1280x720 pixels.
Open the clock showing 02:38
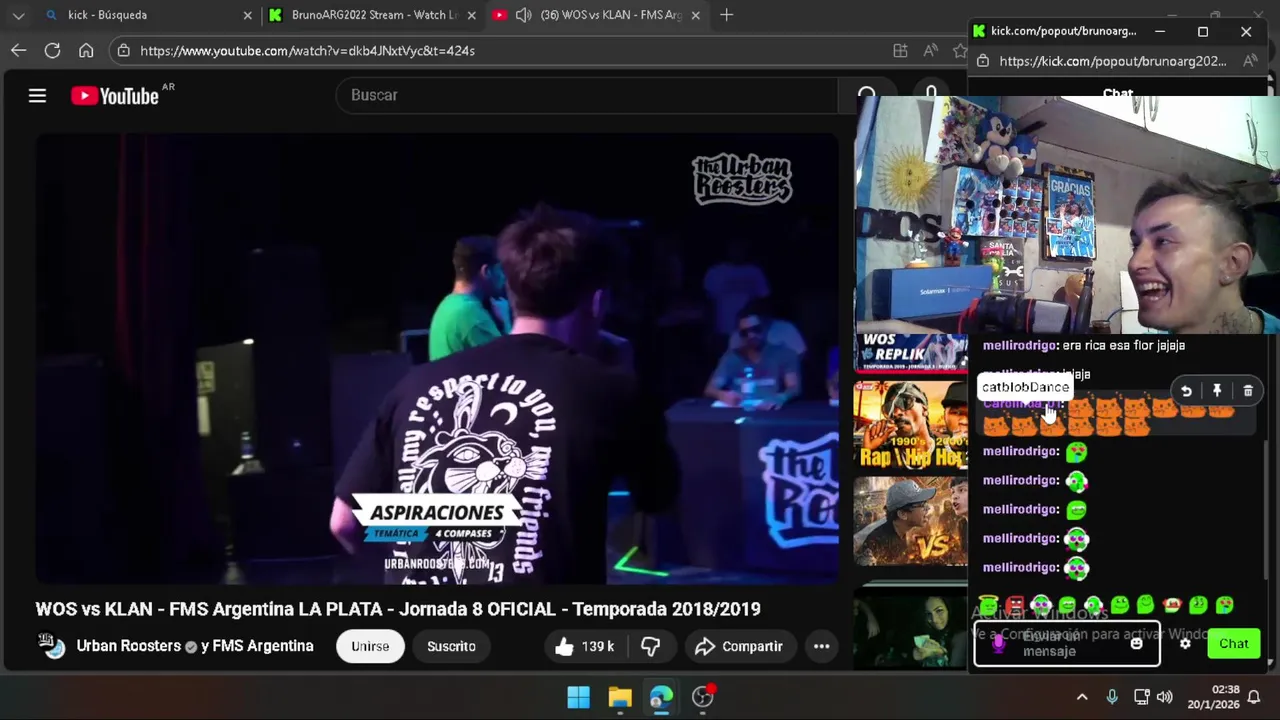click(x=1212, y=697)
